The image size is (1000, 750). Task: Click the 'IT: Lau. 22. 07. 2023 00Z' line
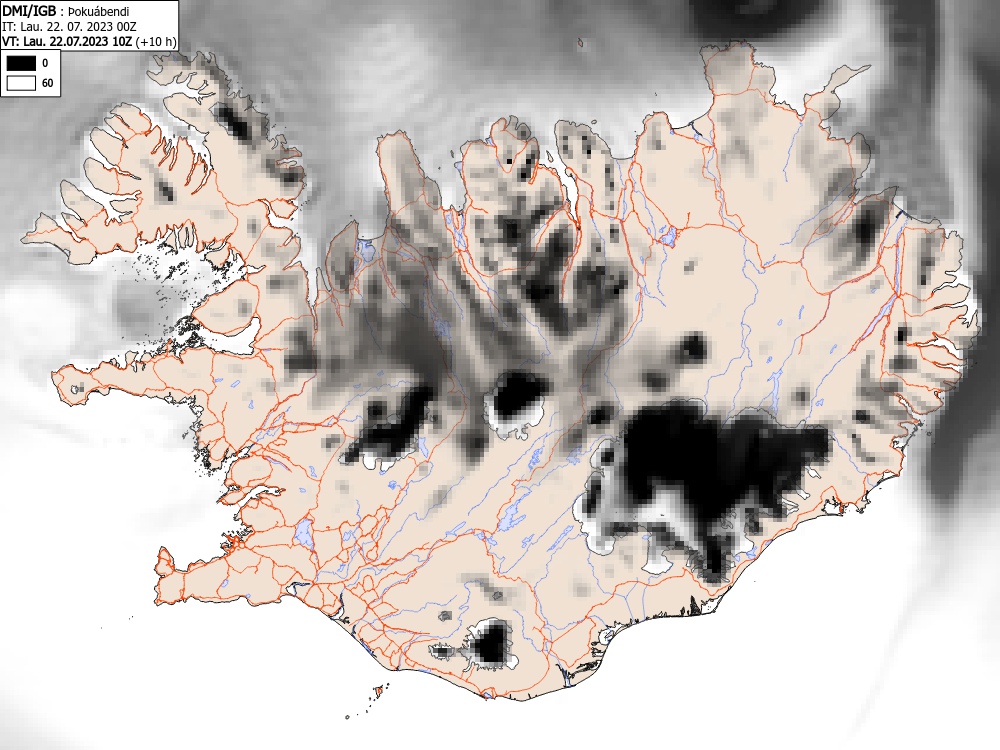tap(69, 27)
